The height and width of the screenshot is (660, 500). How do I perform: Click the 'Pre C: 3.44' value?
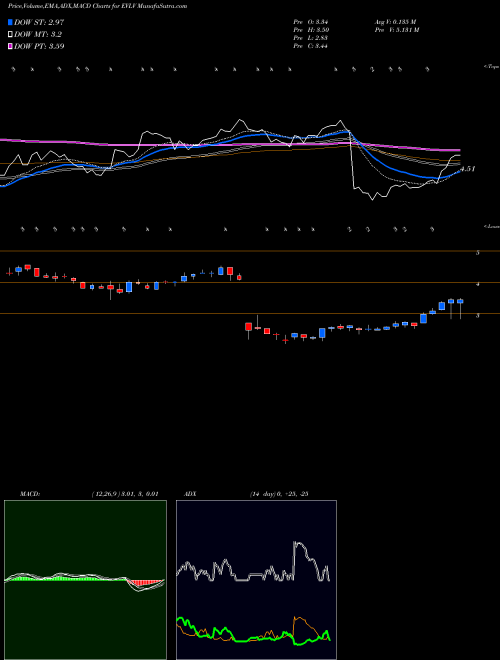tap(311, 46)
